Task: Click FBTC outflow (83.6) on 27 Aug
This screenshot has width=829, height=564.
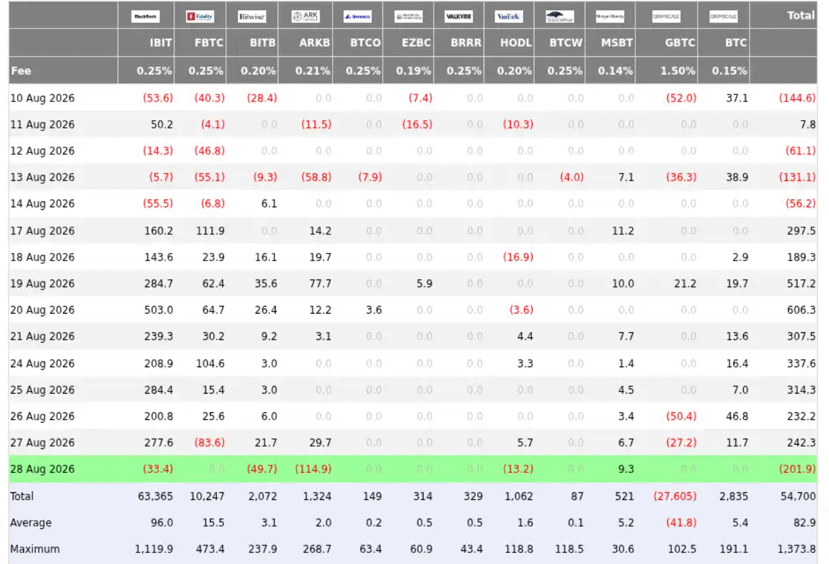Action: coord(209,443)
